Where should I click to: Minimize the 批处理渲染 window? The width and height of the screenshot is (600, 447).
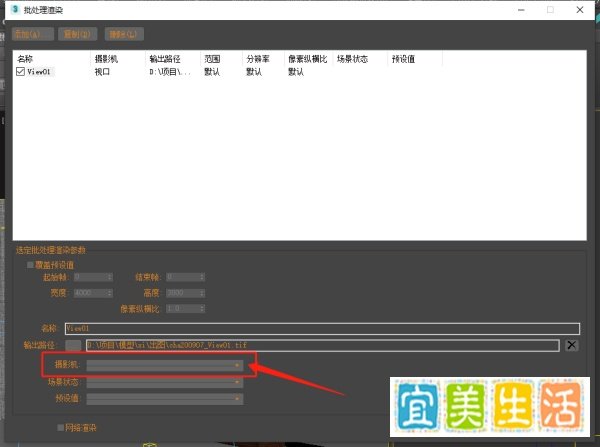click(521, 10)
